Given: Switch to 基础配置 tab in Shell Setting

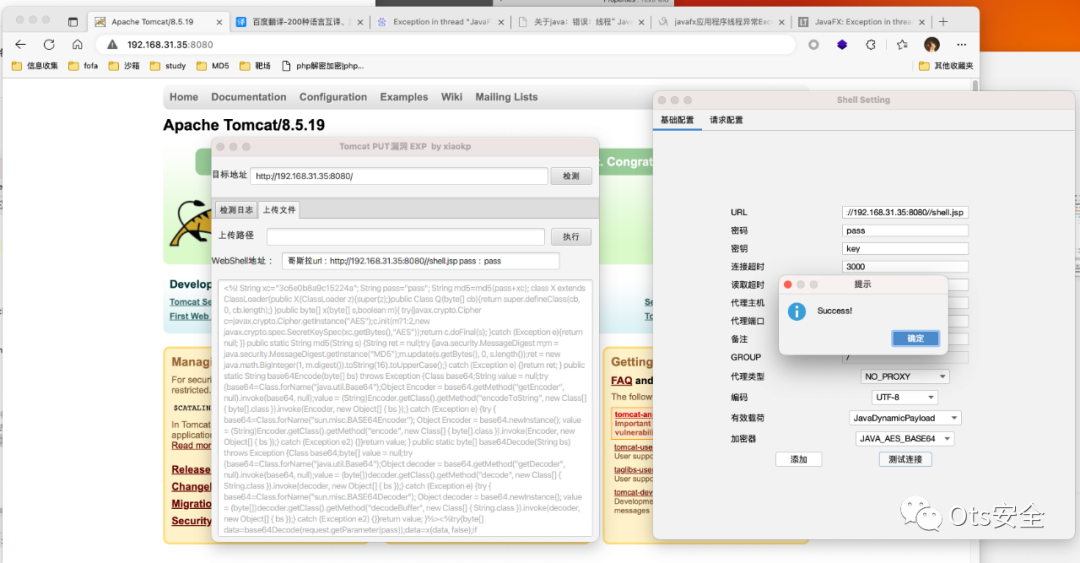Looking at the screenshot, I should tap(677, 120).
